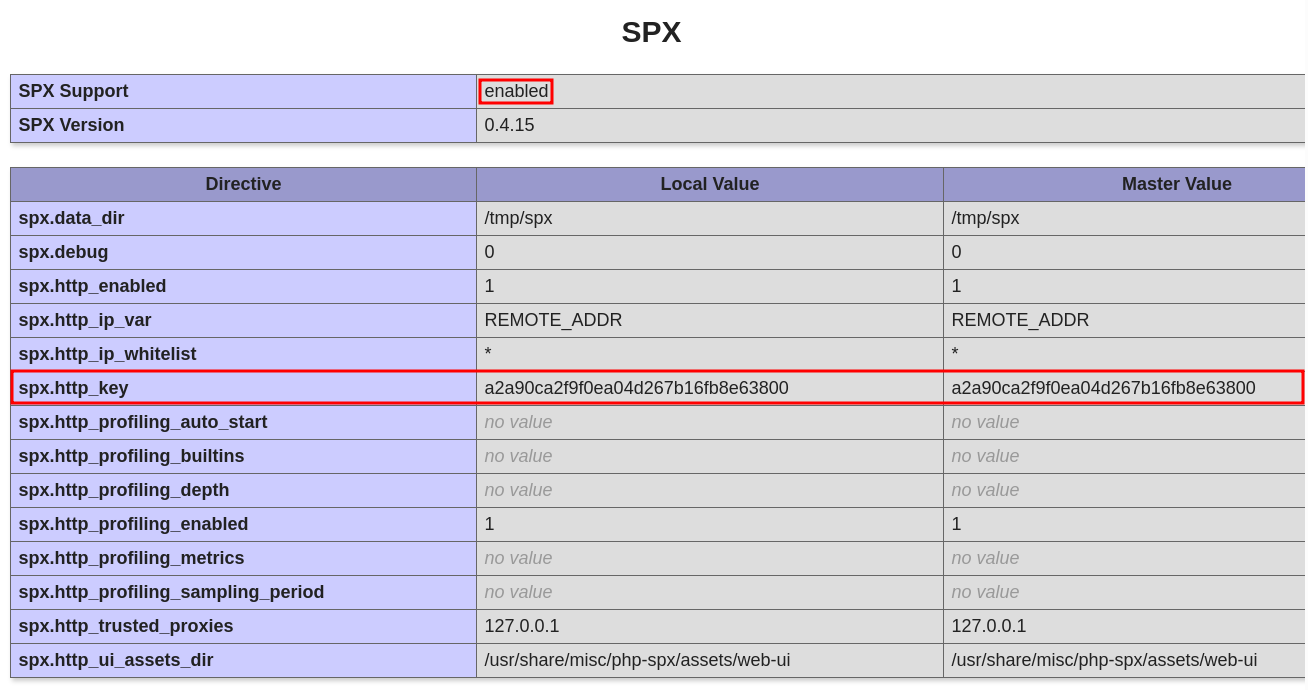Click master 'no value' of spx.http_profiling_sampling_period
The width and height of the screenshot is (1308, 690).
pyautogui.click(x=985, y=592)
